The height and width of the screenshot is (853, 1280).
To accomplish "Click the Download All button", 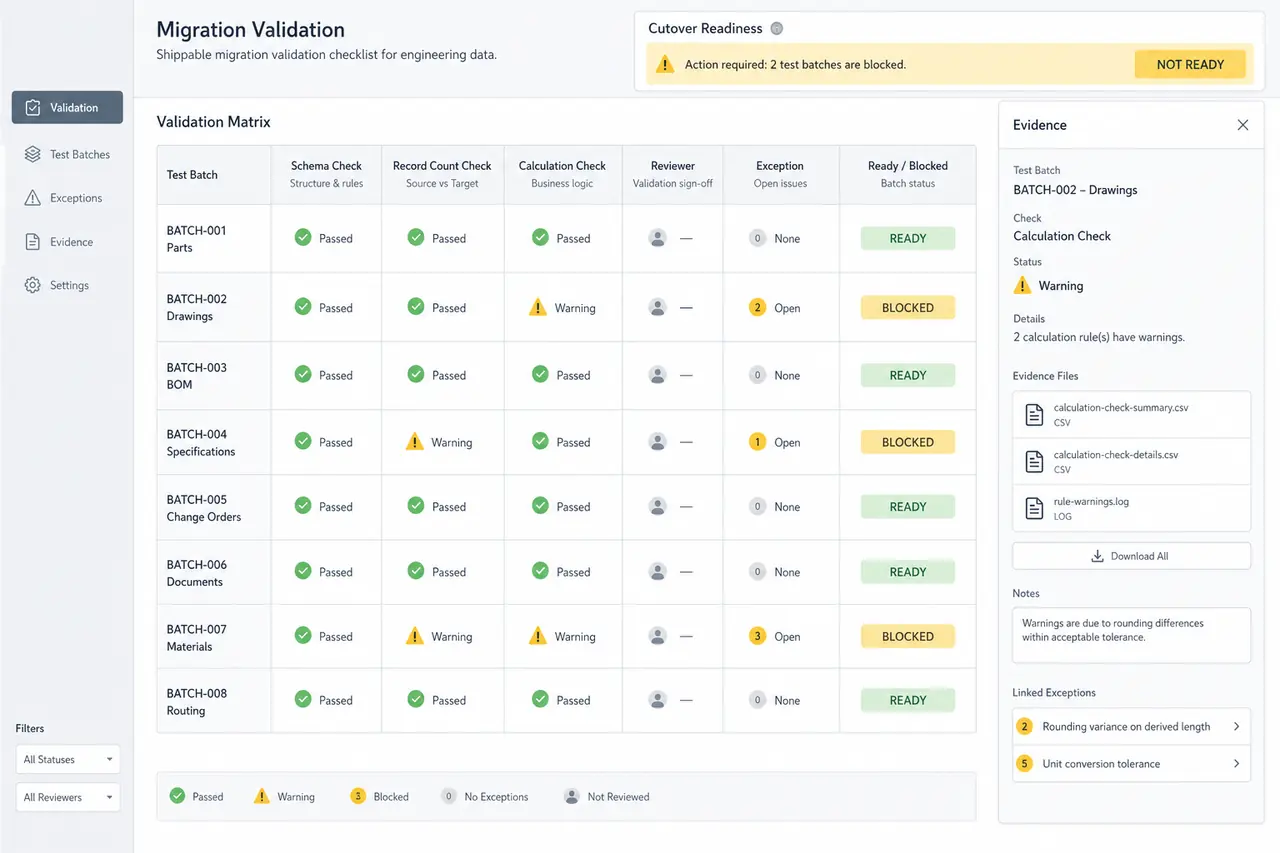I will [x=1132, y=556].
